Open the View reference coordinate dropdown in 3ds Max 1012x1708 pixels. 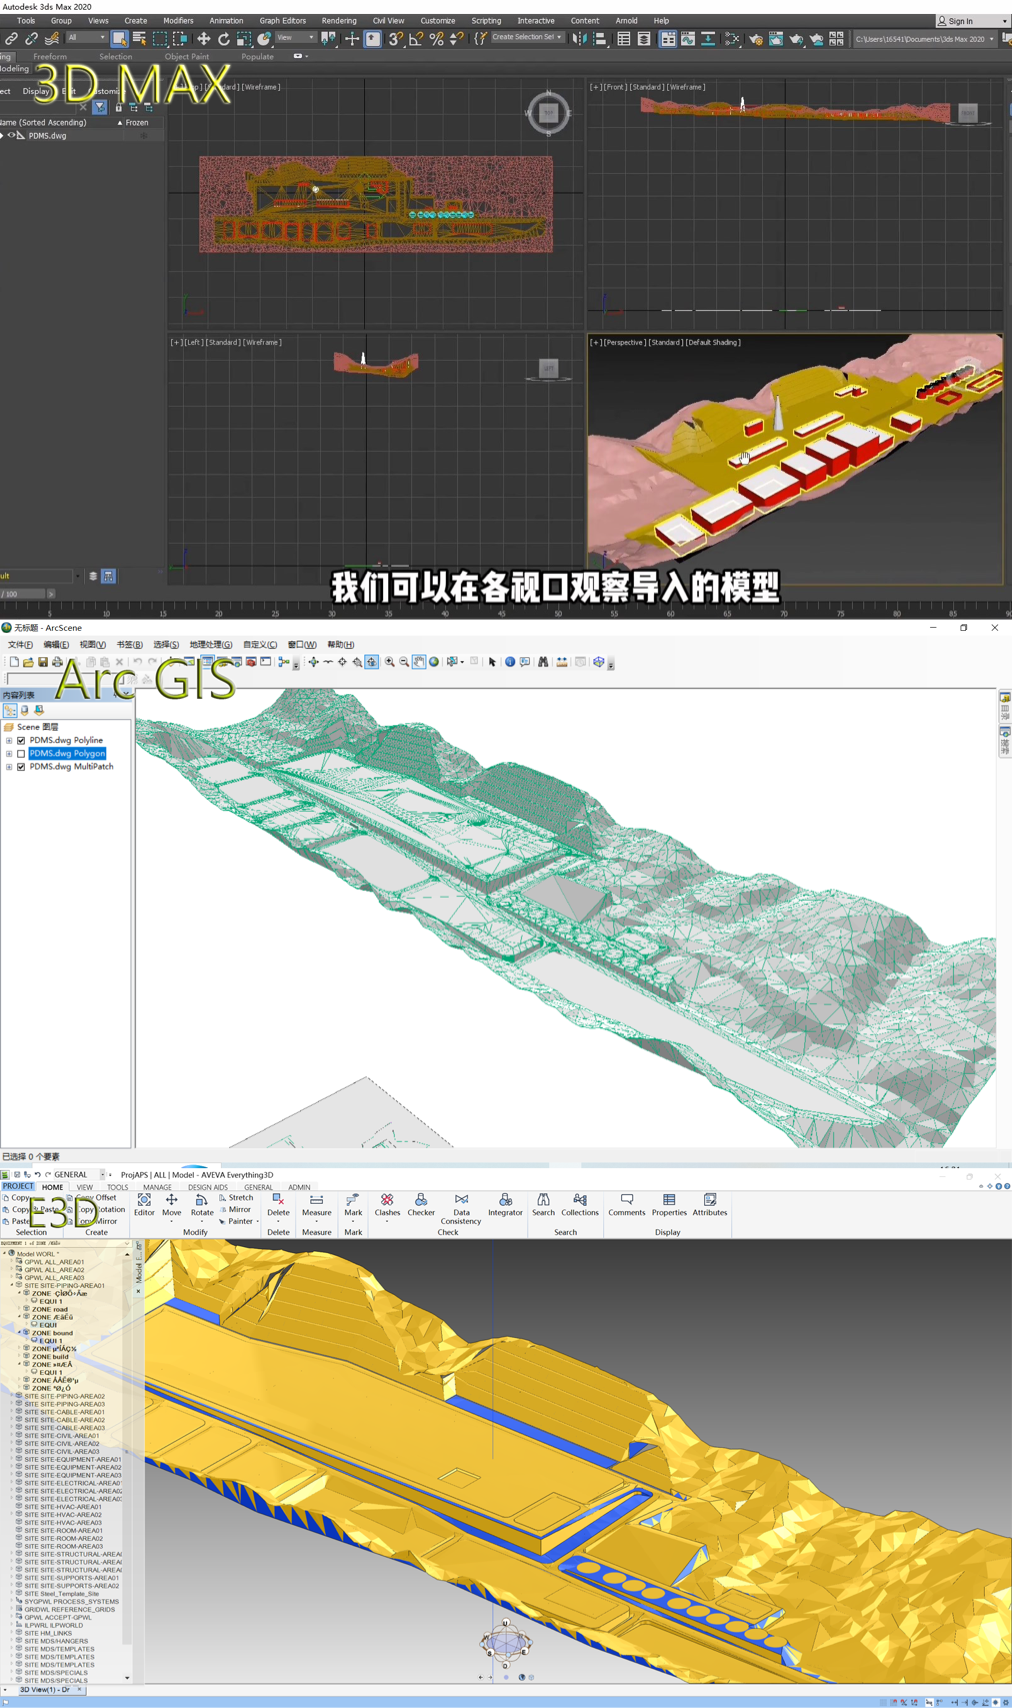tap(295, 38)
